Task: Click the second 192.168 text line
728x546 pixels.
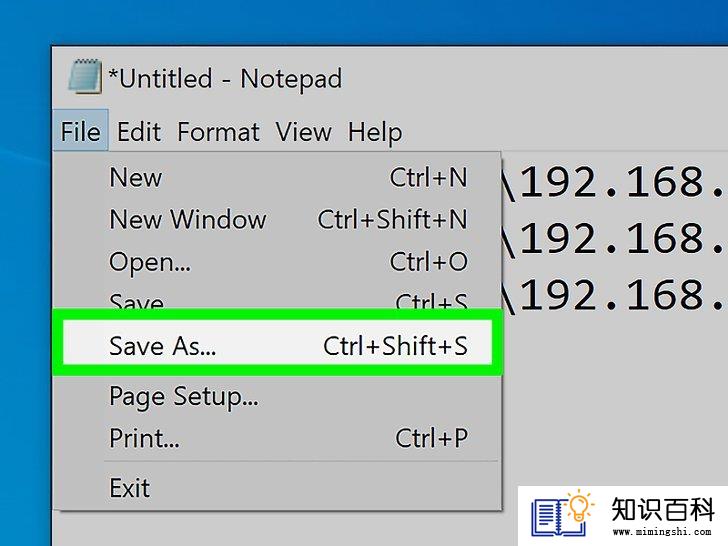Action: tap(614, 239)
